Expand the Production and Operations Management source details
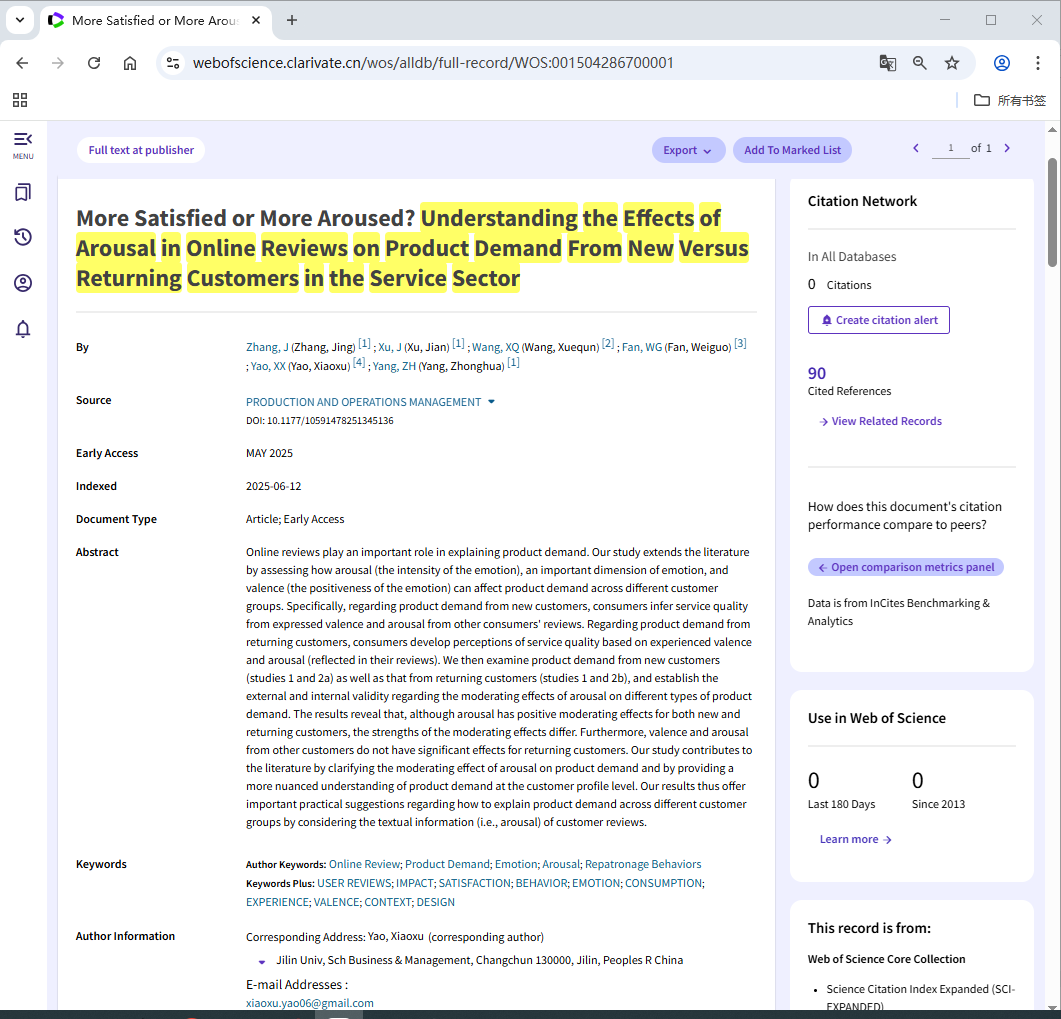The height and width of the screenshot is (1019, 1061). pos(491,402)
